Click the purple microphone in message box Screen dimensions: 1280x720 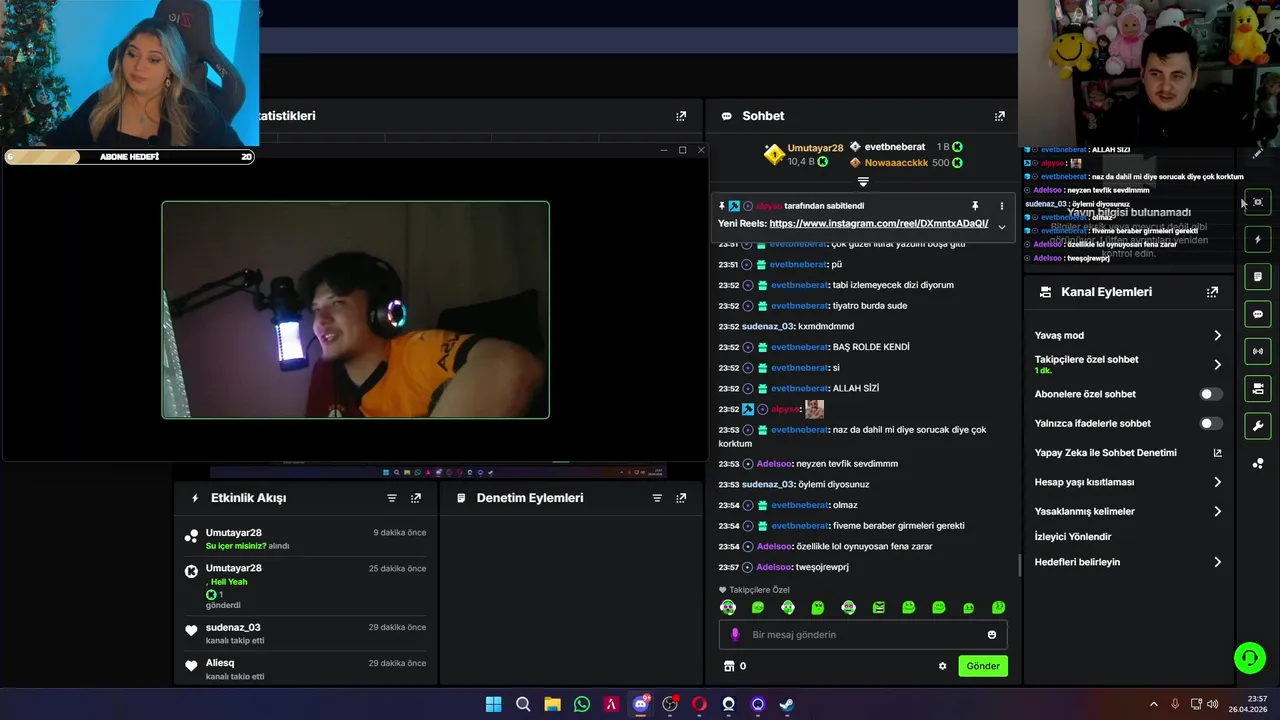tap(735, 635)
